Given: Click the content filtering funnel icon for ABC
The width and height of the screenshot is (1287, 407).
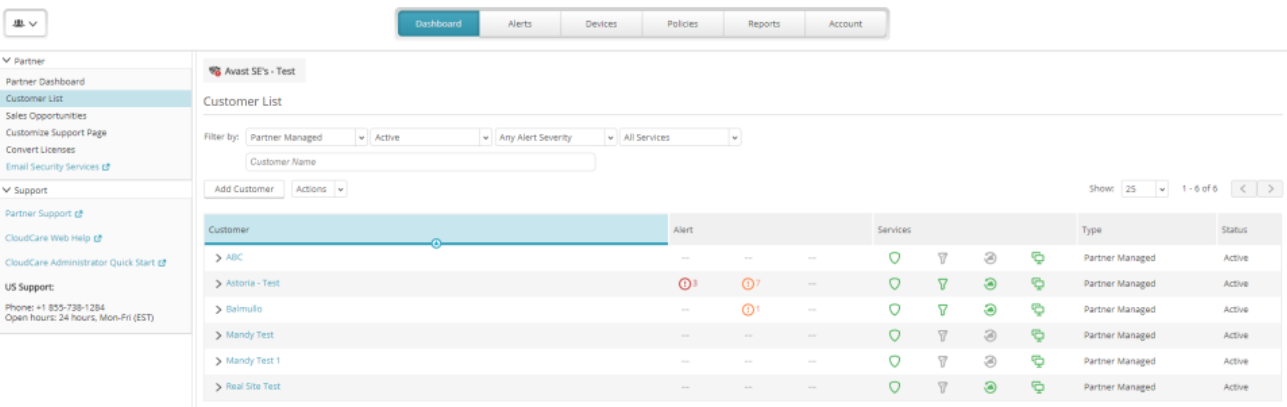Looking at the screenshot, I should 942,258.
